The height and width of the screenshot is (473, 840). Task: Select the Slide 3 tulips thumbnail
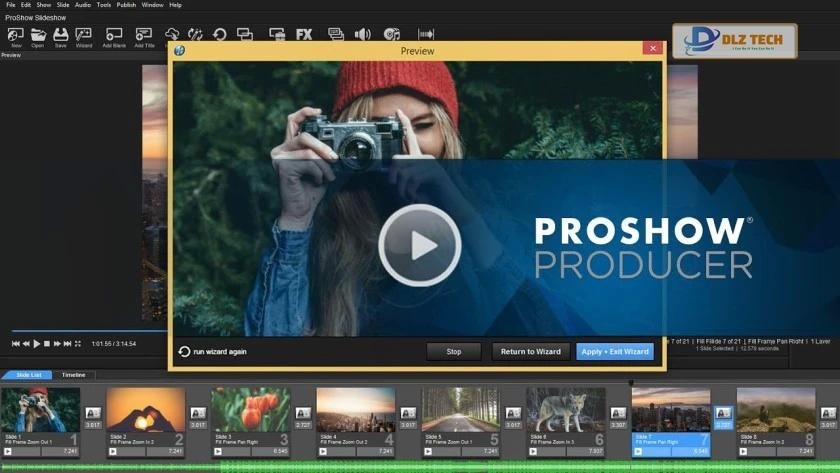pos(251,410)
